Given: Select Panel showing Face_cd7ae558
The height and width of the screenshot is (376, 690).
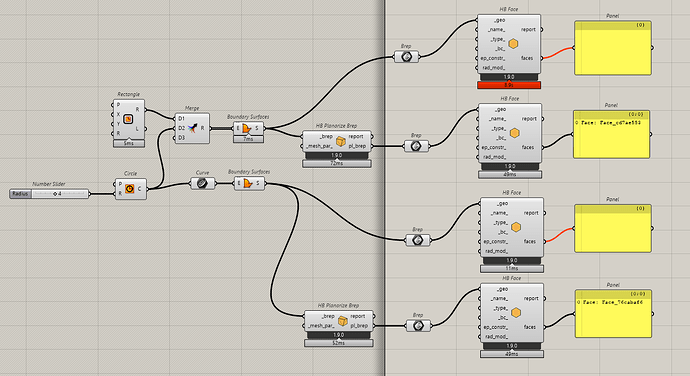Looking at the screenshot, I should 611,134.
